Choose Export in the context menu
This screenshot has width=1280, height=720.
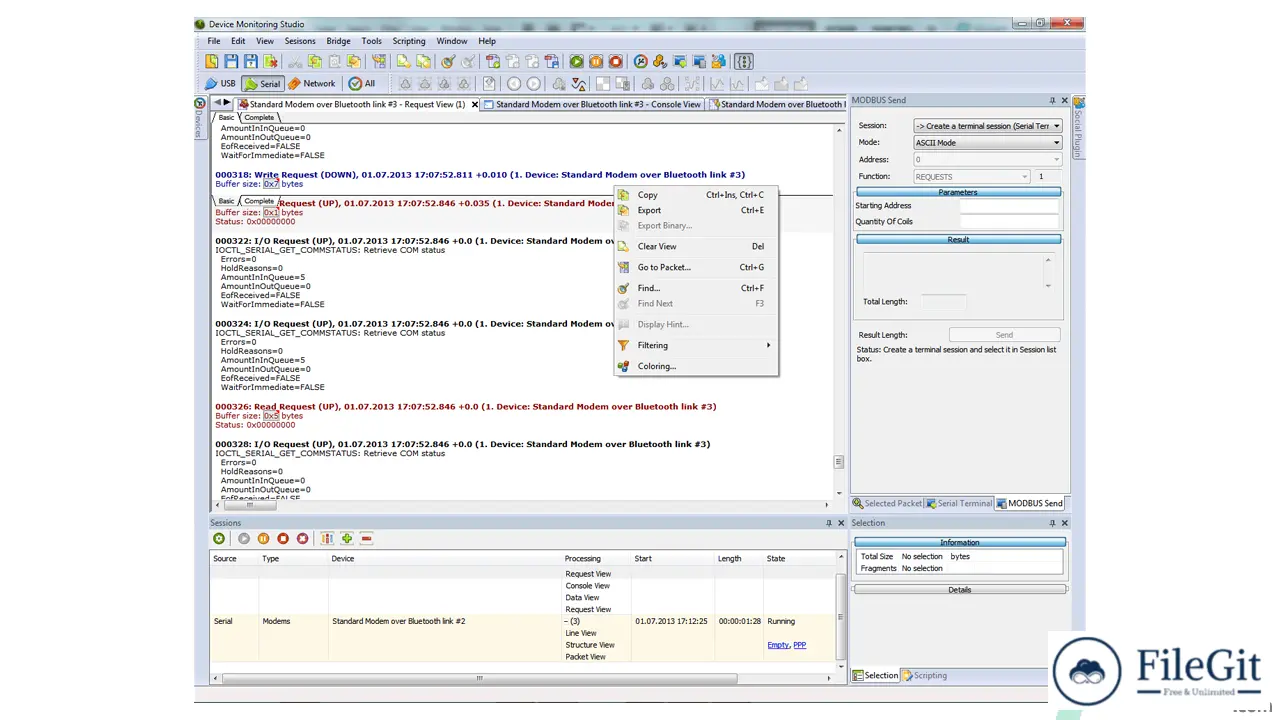[696, 210]
